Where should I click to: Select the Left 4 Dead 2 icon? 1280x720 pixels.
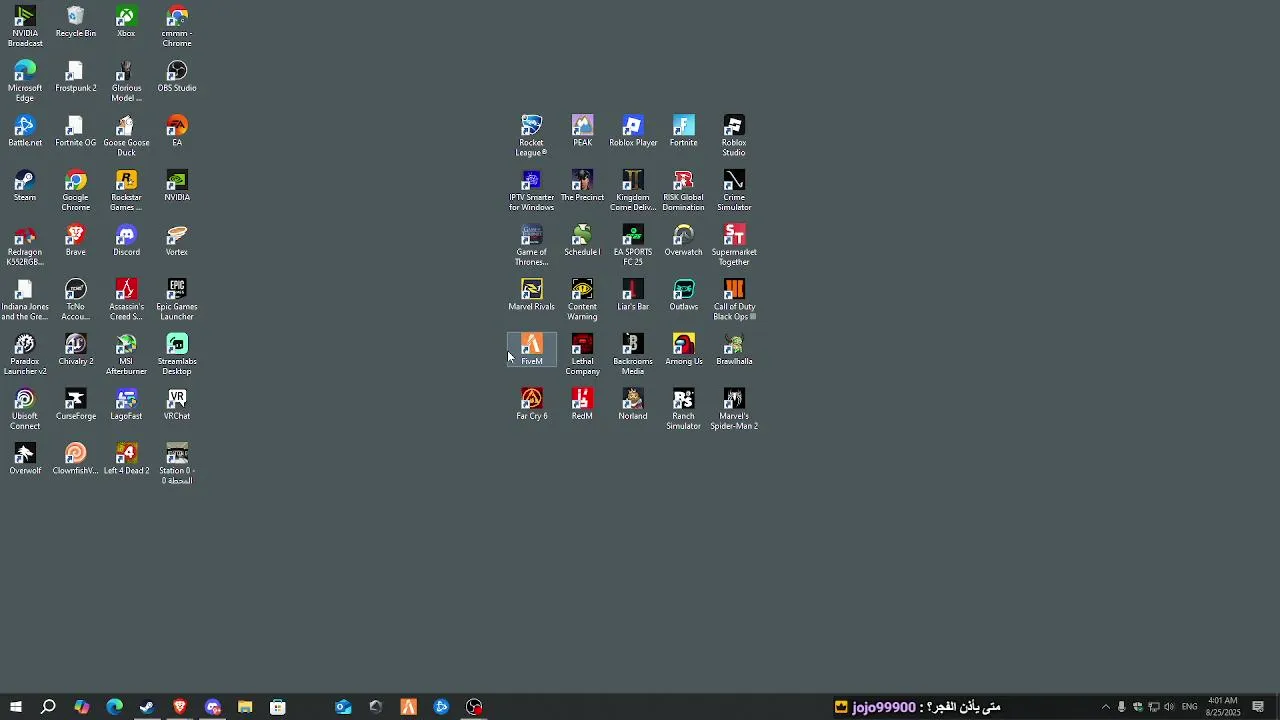(x=126, y=460)
